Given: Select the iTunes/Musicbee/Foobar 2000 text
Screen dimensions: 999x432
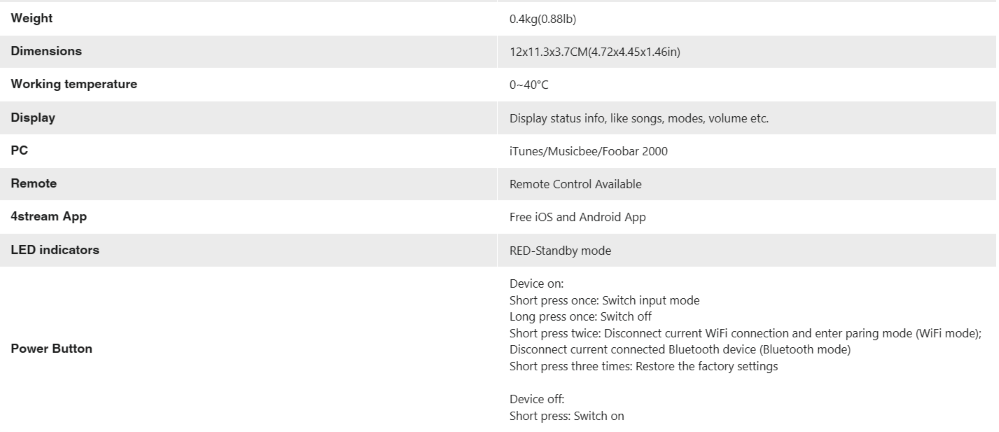Looking at the screenshot, I should (x=588, y=151).
